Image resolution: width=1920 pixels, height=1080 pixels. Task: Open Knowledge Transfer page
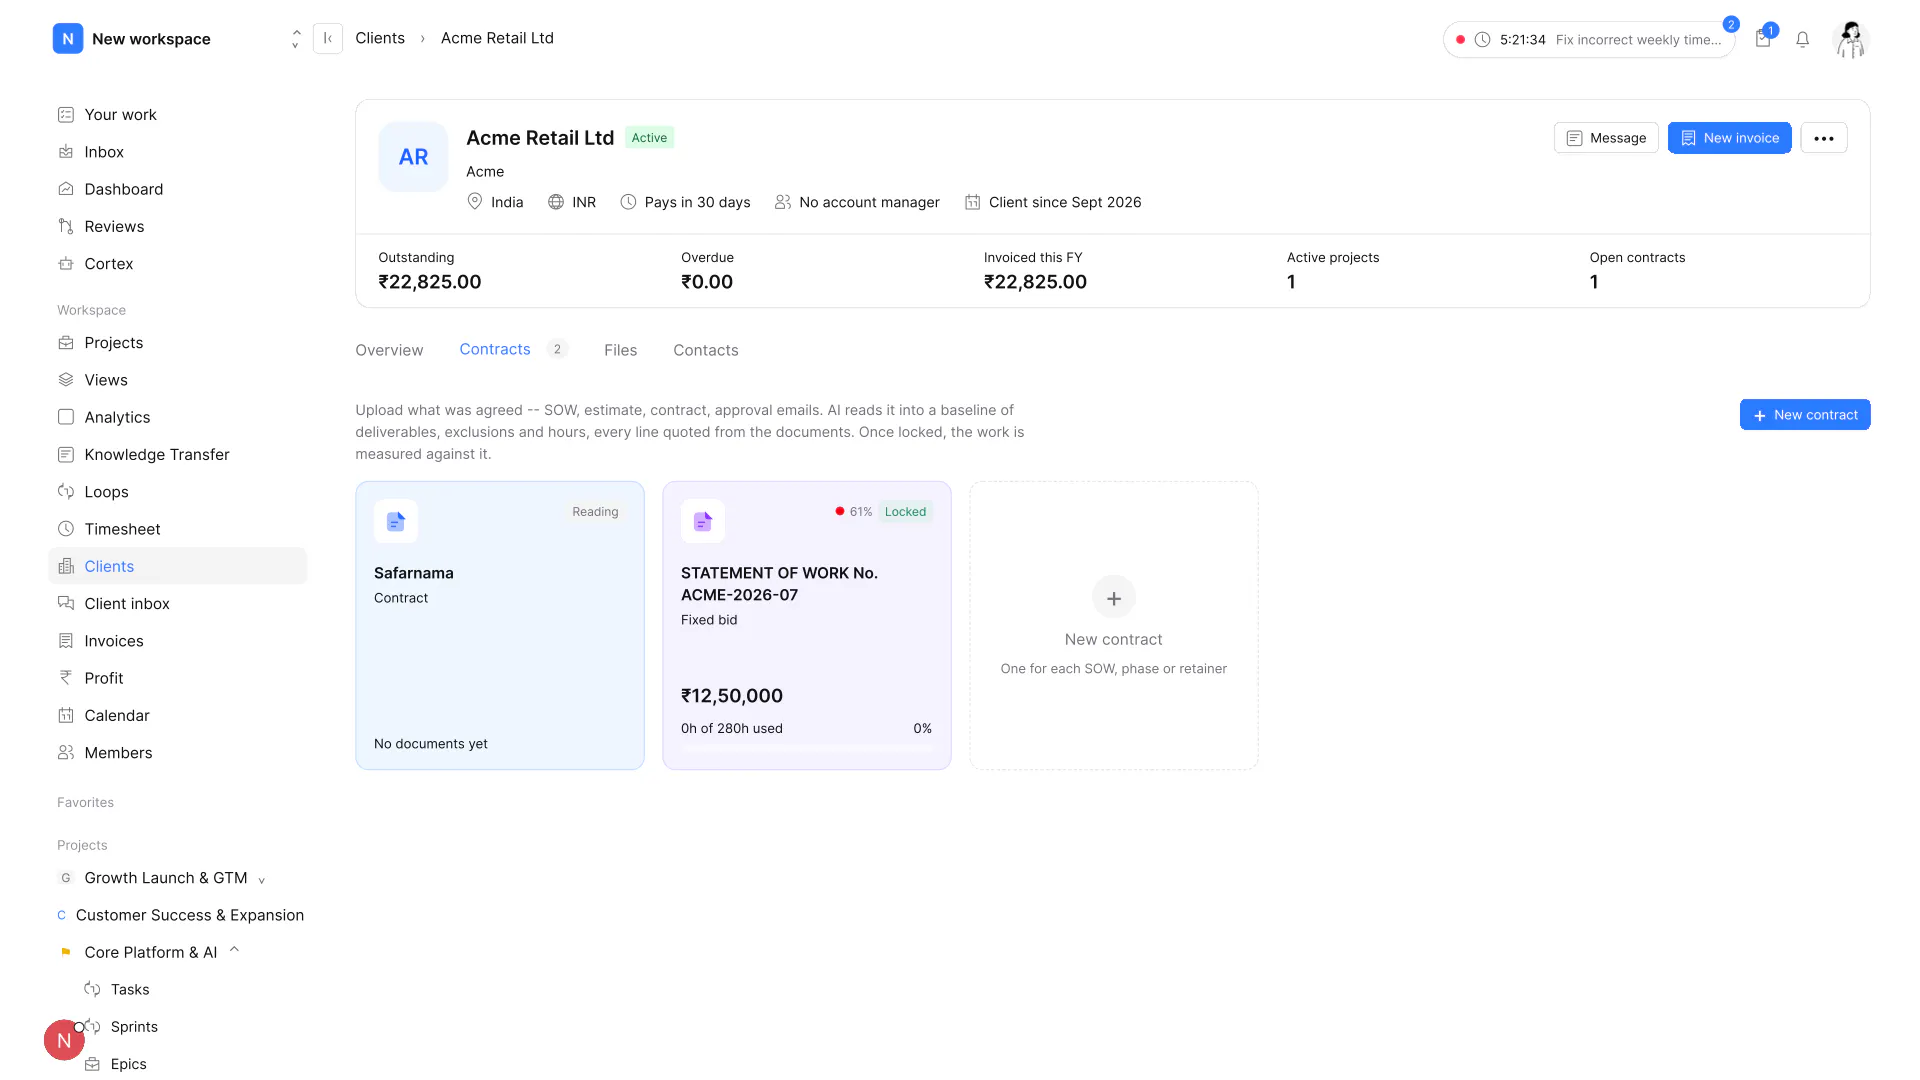click(x=178, y=454)
